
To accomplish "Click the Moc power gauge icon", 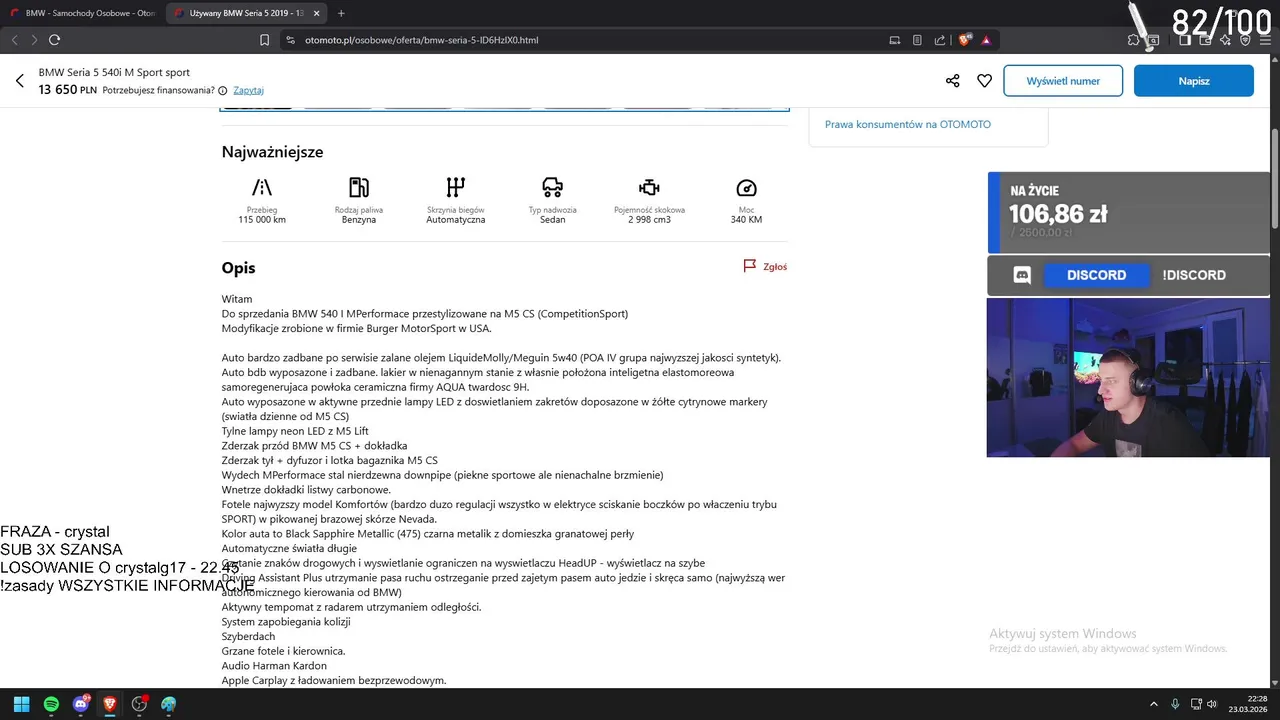I will pyautogui.click(x=747, y=187).
